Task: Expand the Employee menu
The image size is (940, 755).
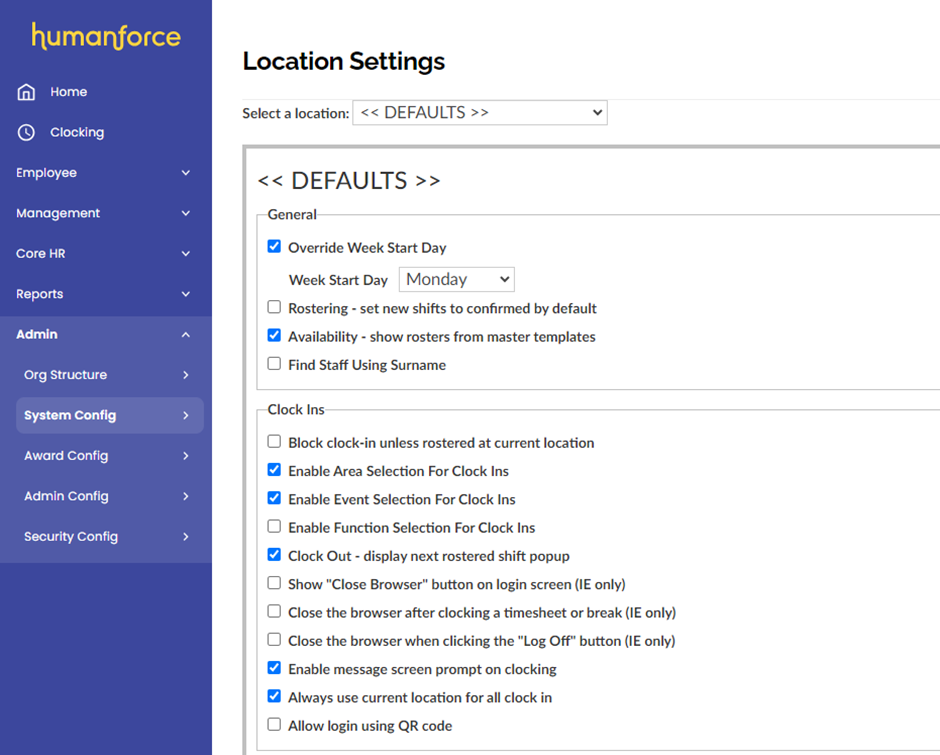Action: coord(106,173)
